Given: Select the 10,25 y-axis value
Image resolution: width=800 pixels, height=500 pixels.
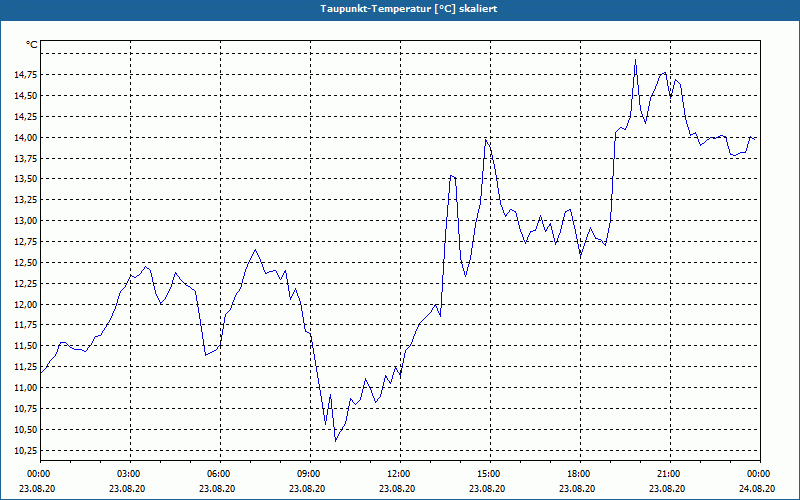Looking at the screenshot, I should point(26,451).
